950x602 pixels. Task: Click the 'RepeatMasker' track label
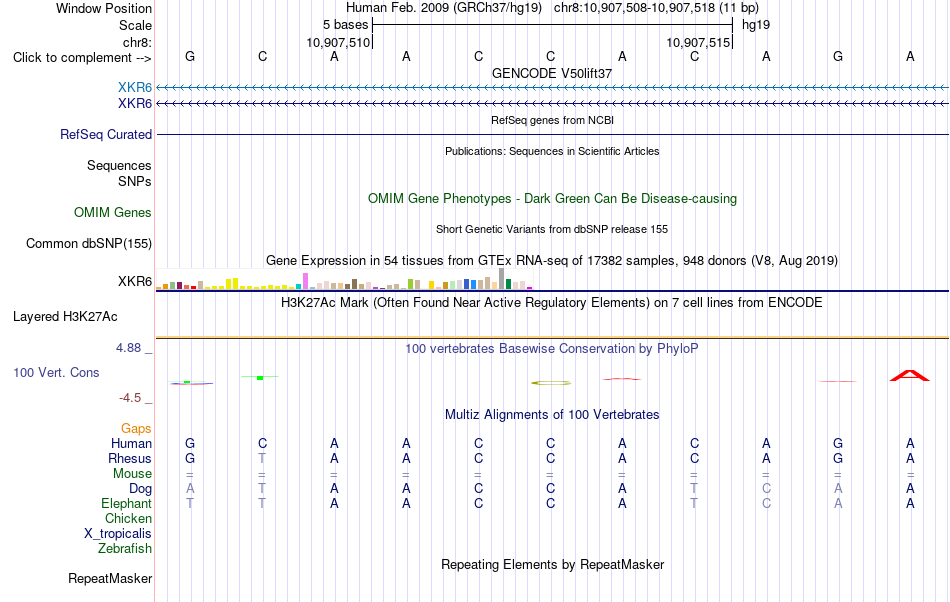click(110, 579)
